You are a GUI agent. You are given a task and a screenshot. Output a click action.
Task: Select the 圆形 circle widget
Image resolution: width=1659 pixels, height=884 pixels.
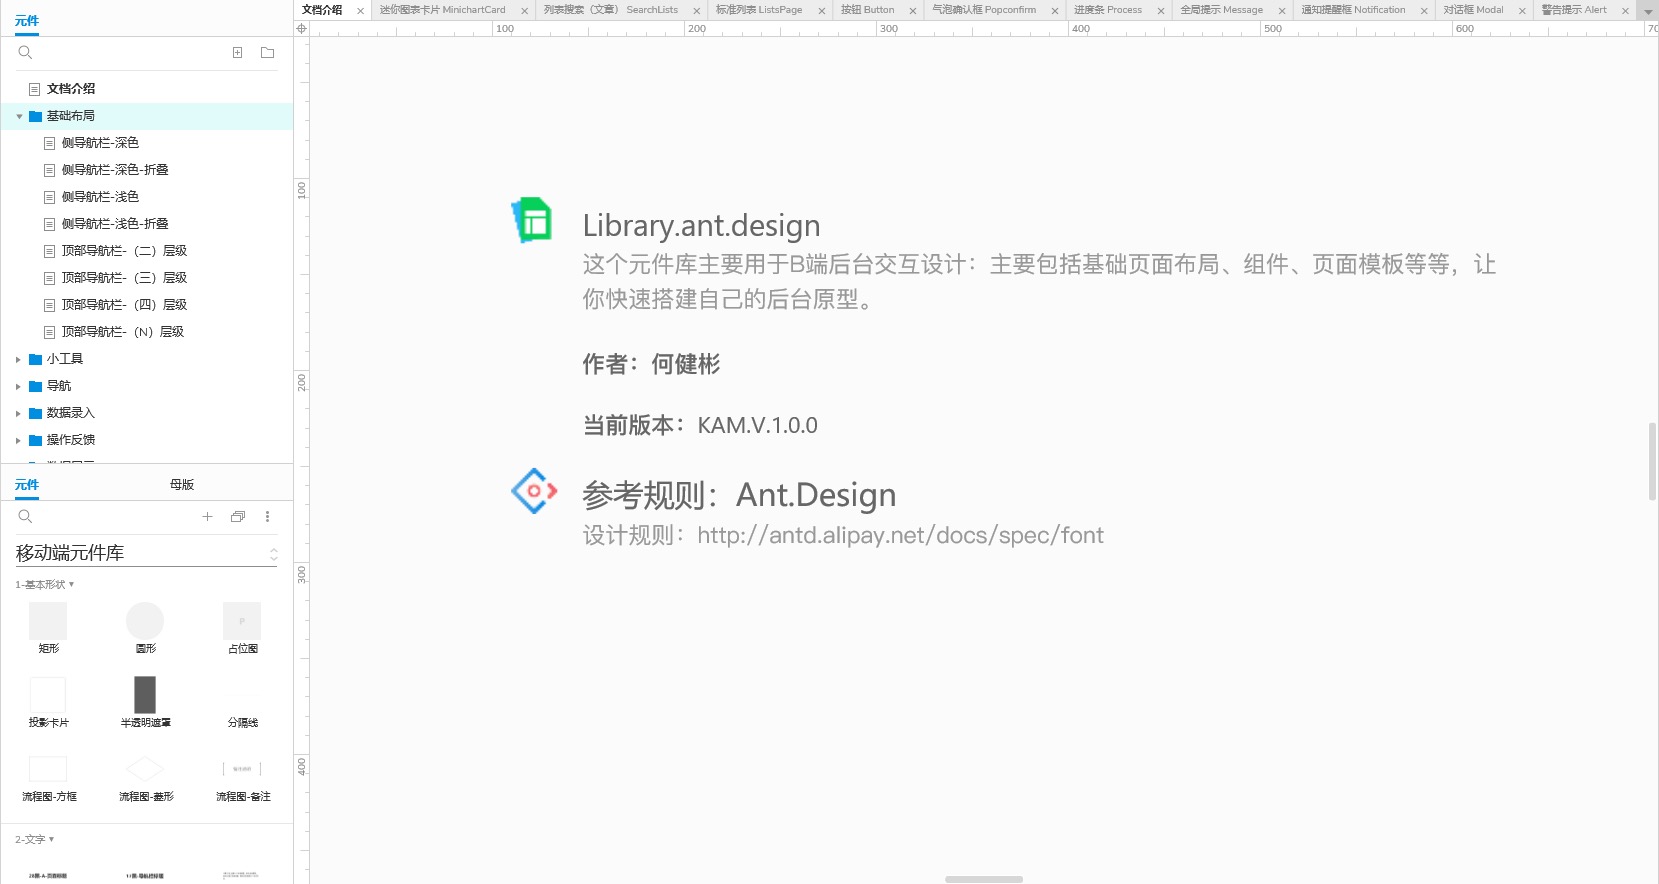click(x=145, y=628)
